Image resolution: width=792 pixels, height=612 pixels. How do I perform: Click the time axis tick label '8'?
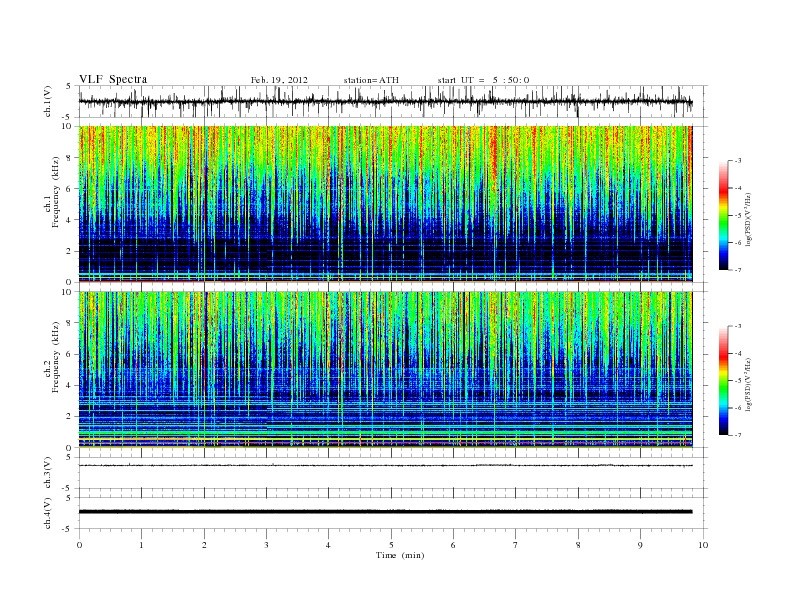point(578,545)
